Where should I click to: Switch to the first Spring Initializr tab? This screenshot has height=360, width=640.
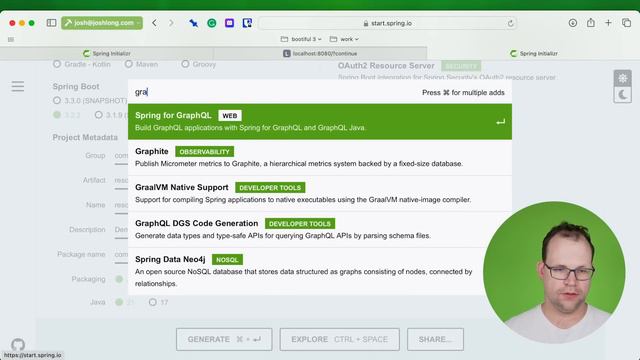coord(107,53)
